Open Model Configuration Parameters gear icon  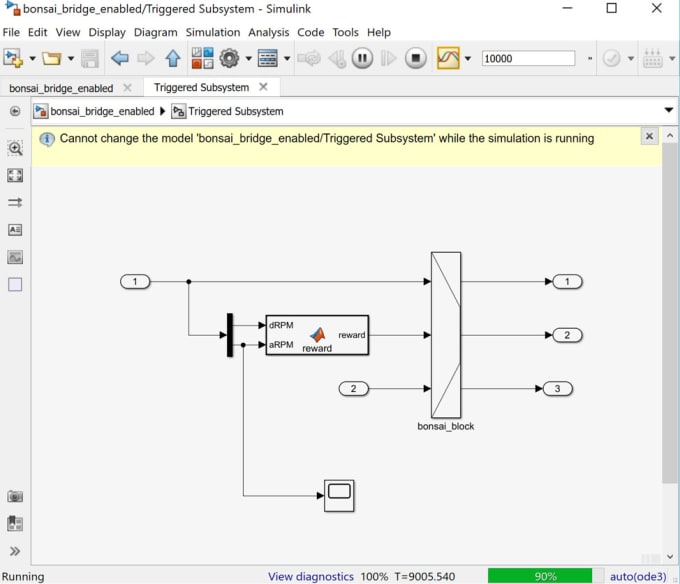point(229,58)
